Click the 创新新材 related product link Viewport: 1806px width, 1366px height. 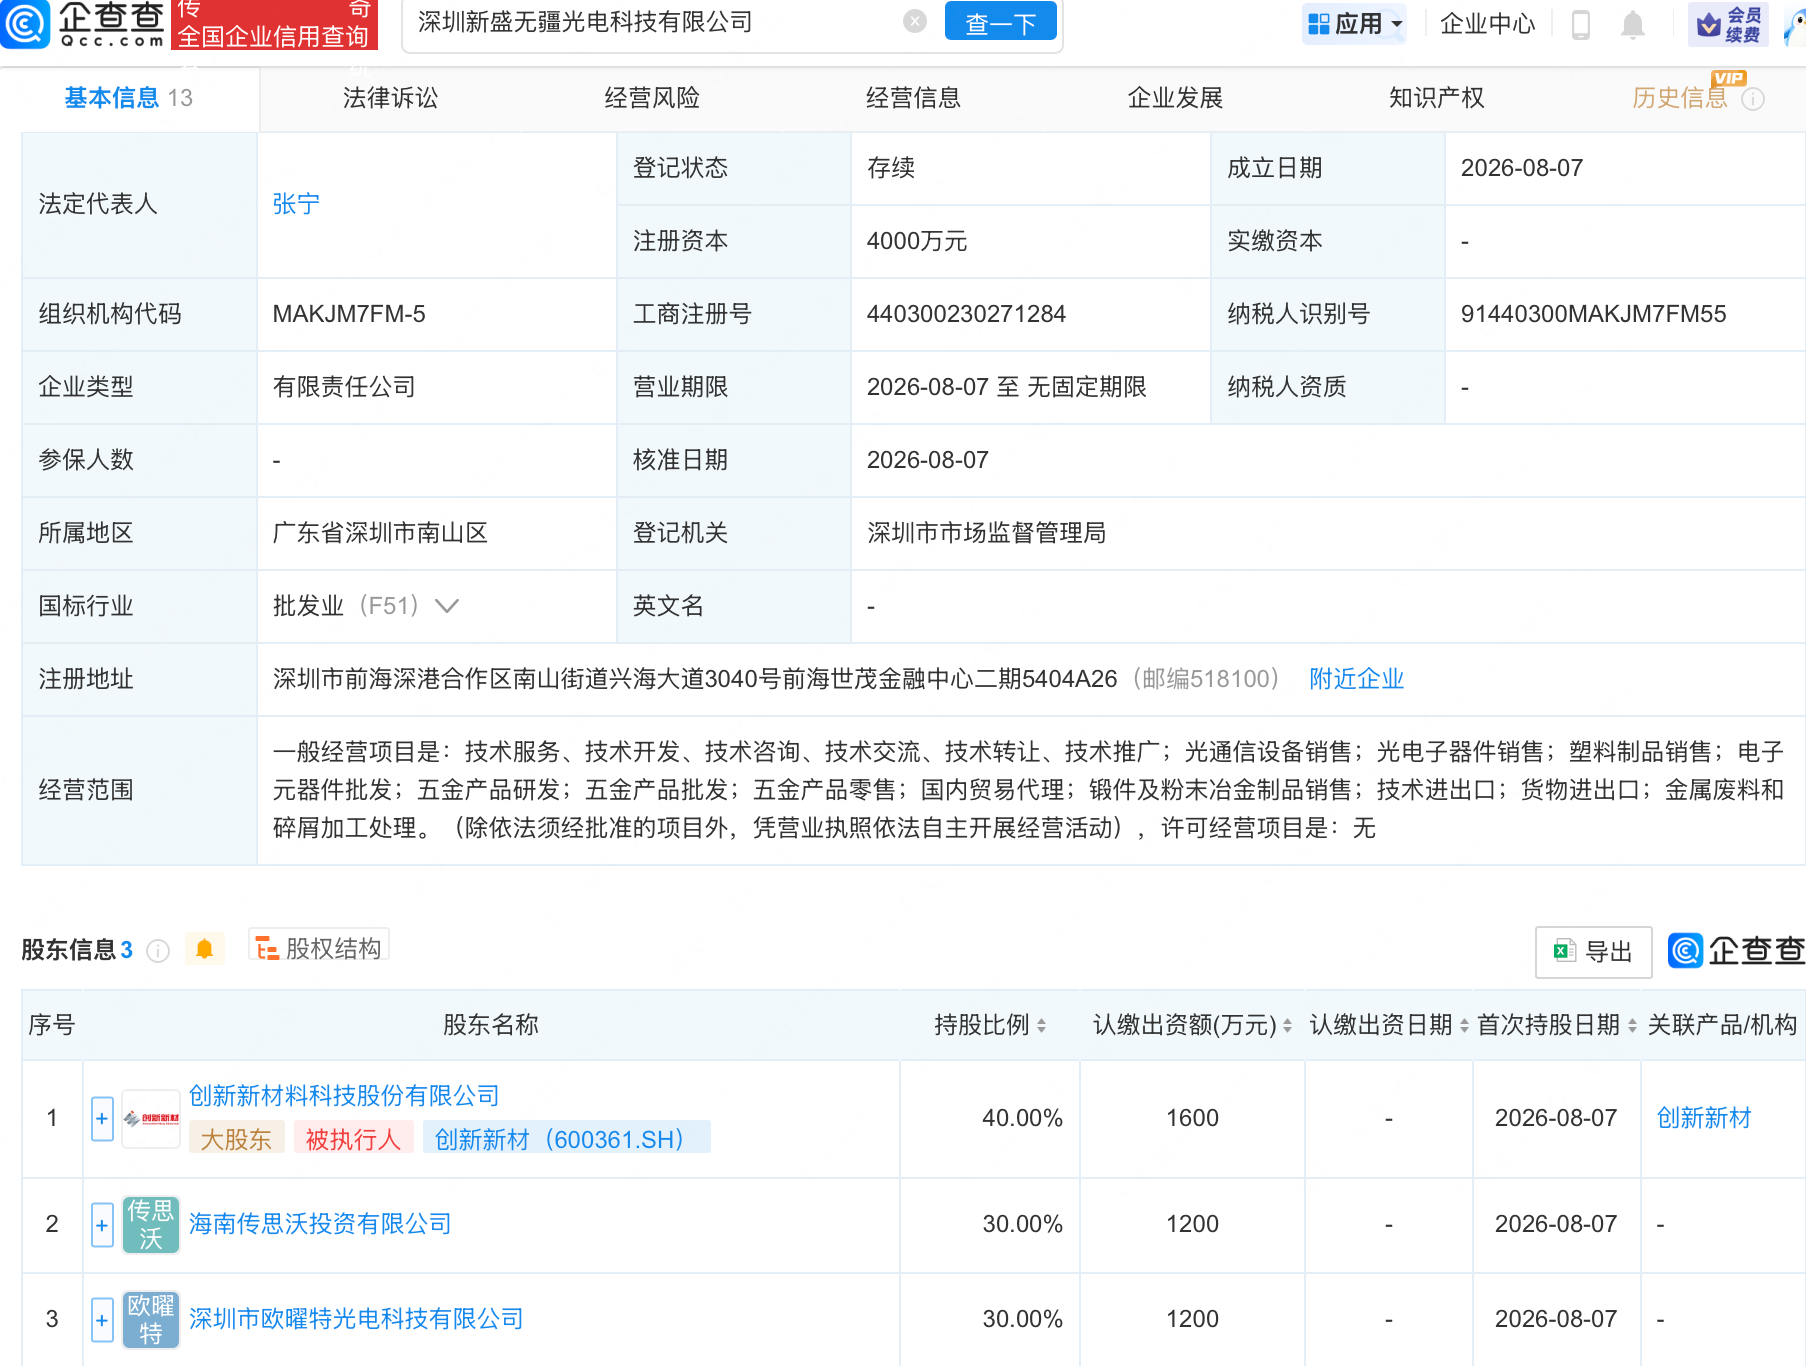coord(1704,1118)
